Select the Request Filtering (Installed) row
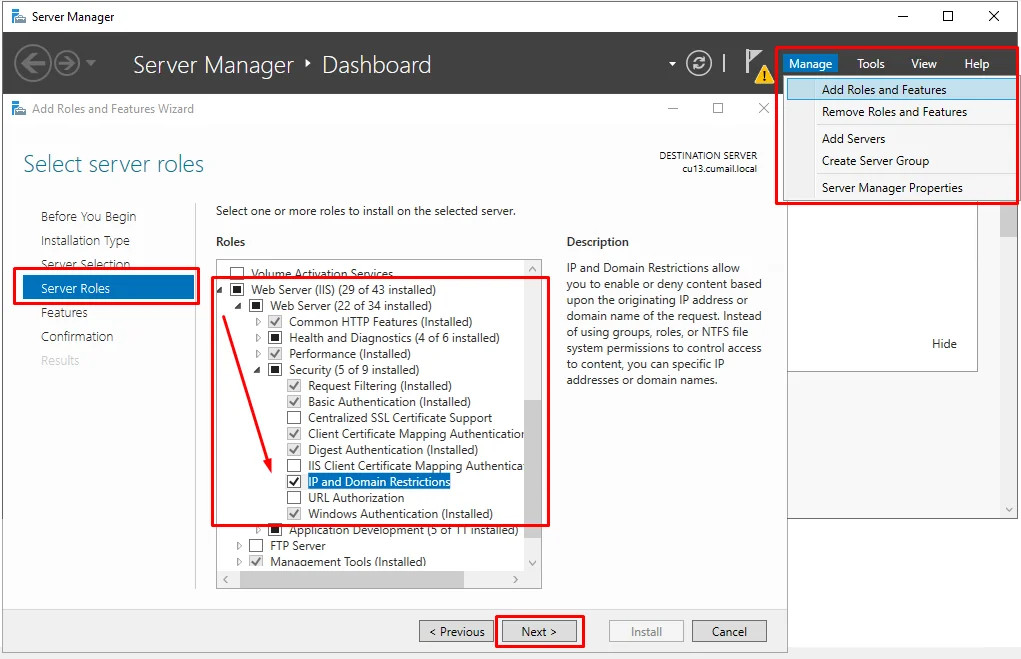Viewport: 1021px width, 659px height. coord(380,386)
